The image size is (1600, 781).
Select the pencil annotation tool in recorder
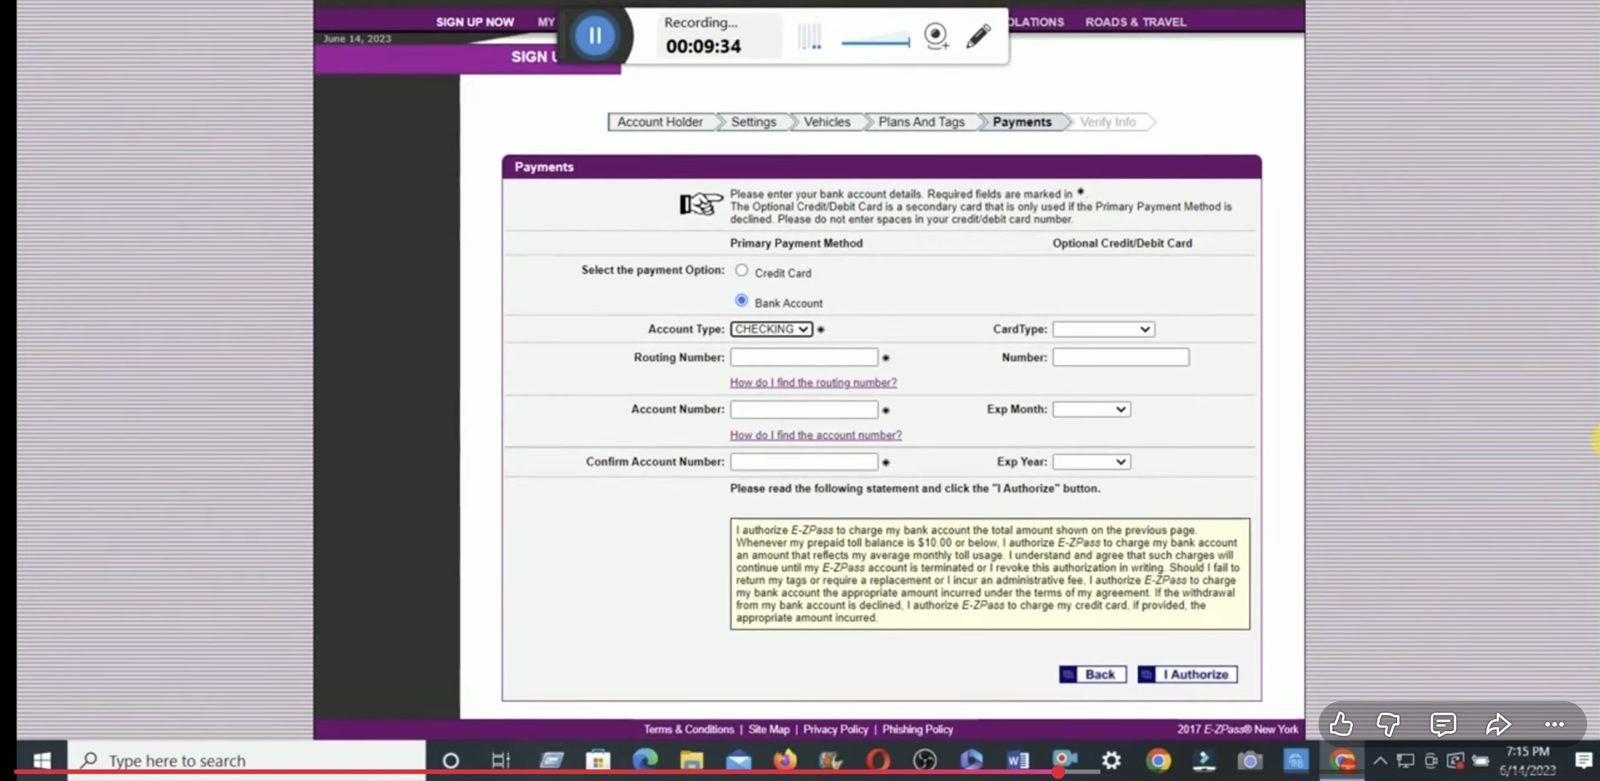[x=979, y=37]
